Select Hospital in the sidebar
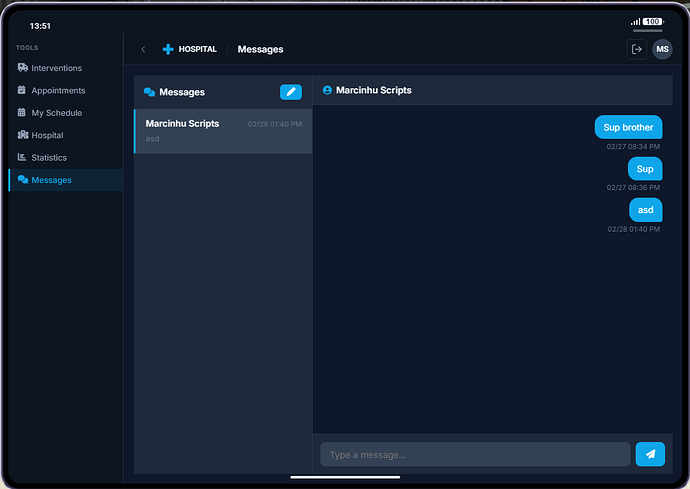This screenshot has width=690, height=489. [x=47, y=135]
